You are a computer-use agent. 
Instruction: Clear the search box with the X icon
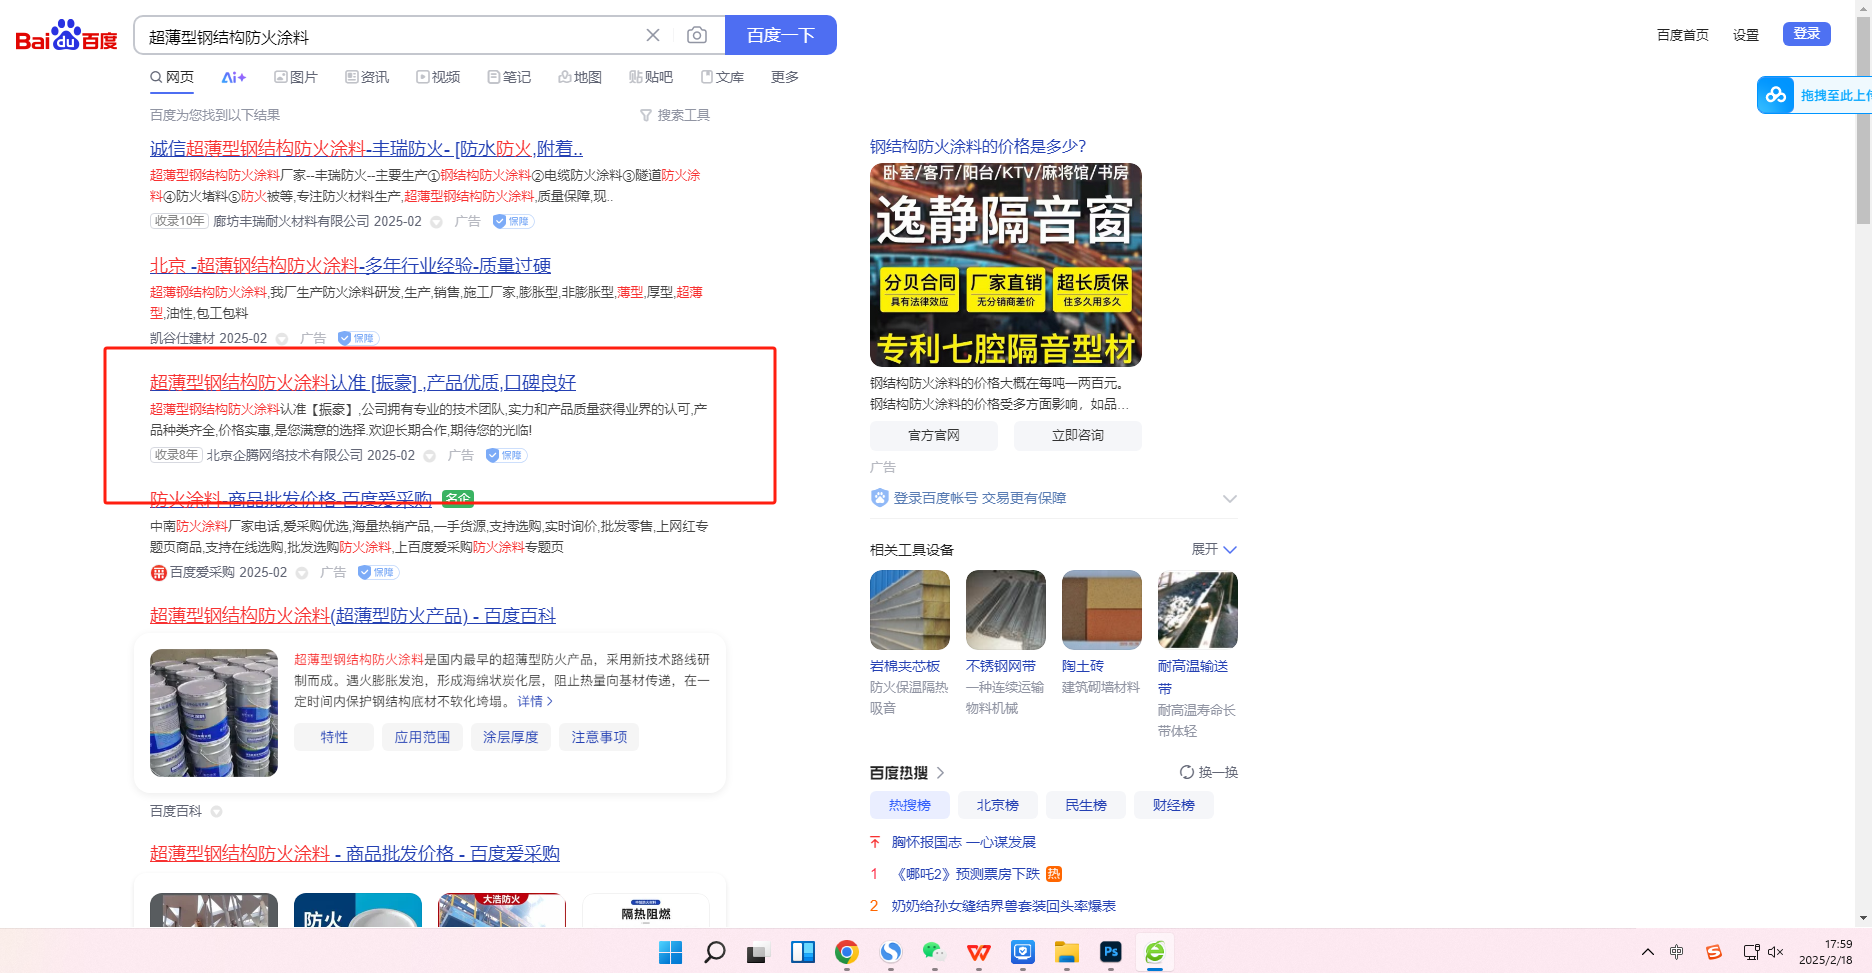[x=653, y=35]
